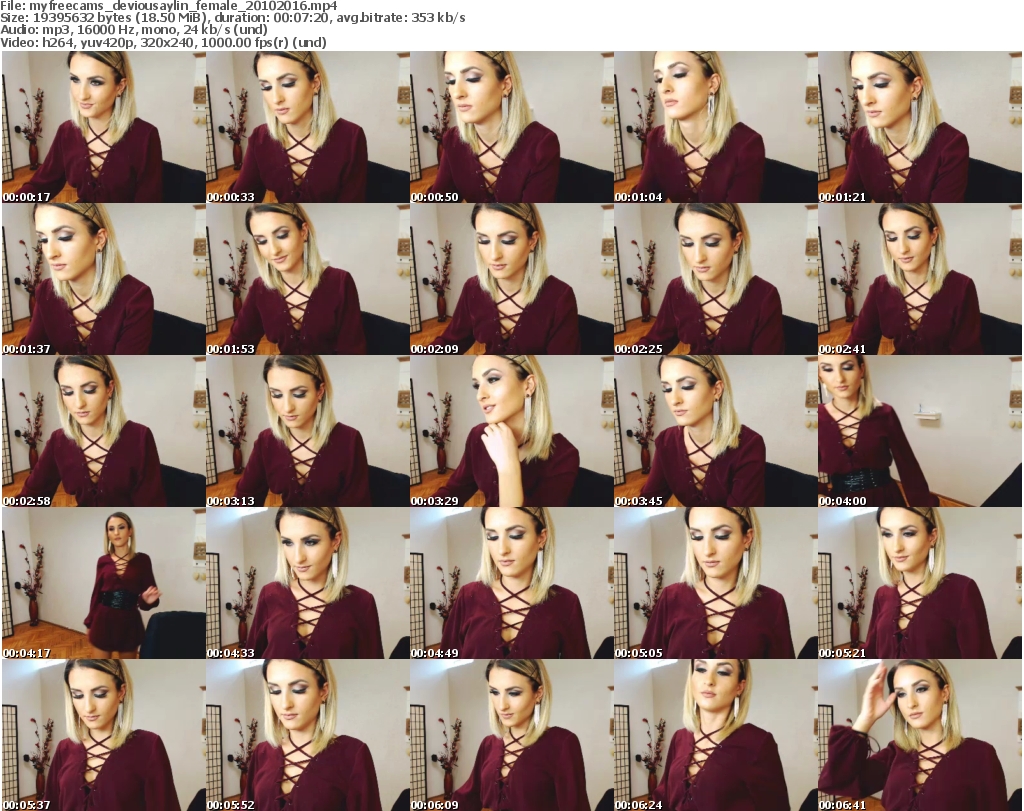
Task: Pick the frame stamped 00:06:24
Action: point(715,735)
